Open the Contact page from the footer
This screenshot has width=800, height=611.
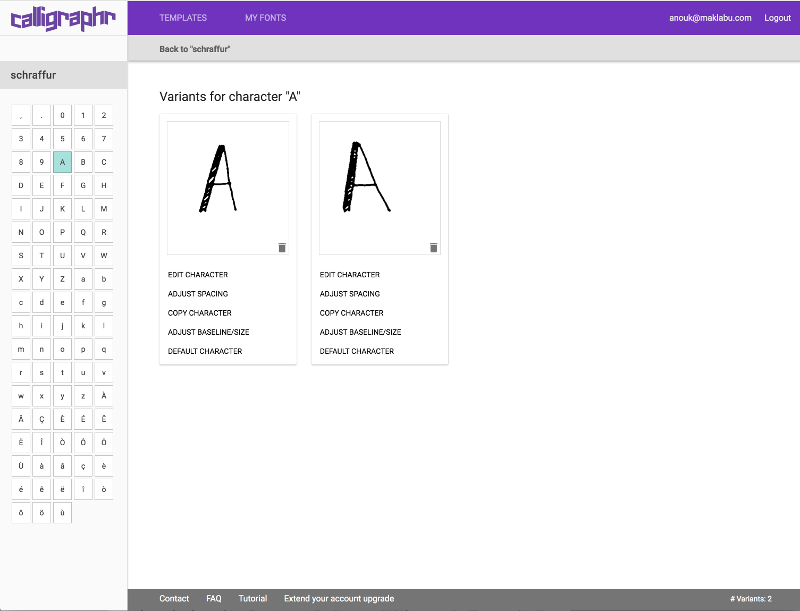[x=174, y=598]
